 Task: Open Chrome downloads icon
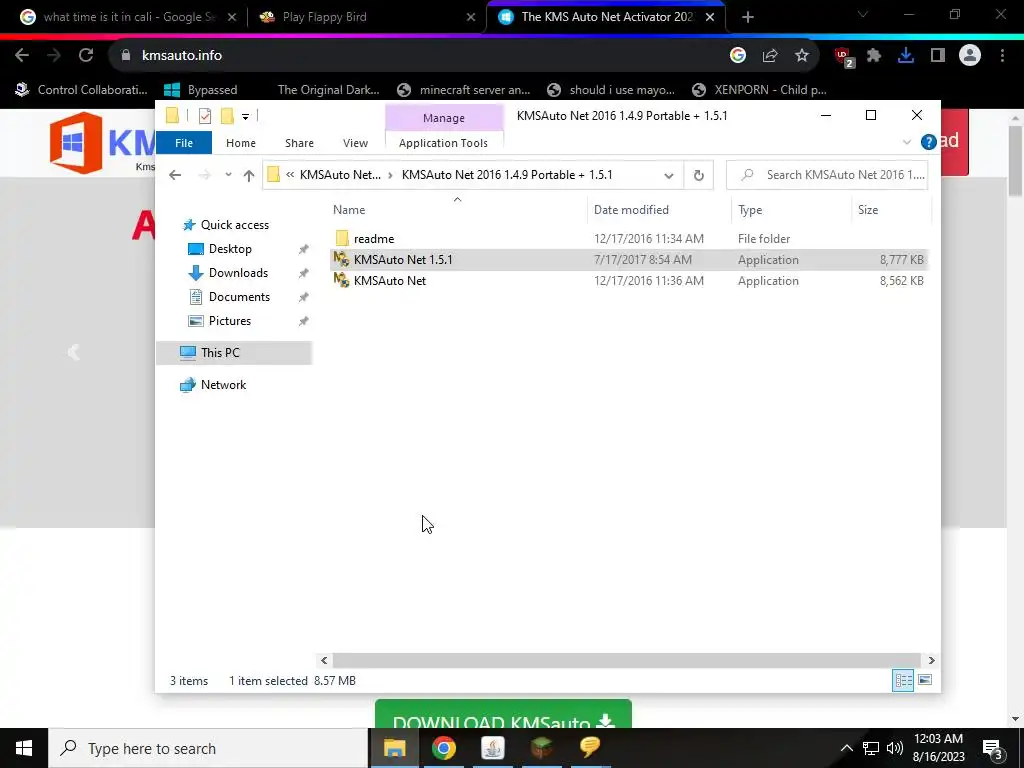906,56
